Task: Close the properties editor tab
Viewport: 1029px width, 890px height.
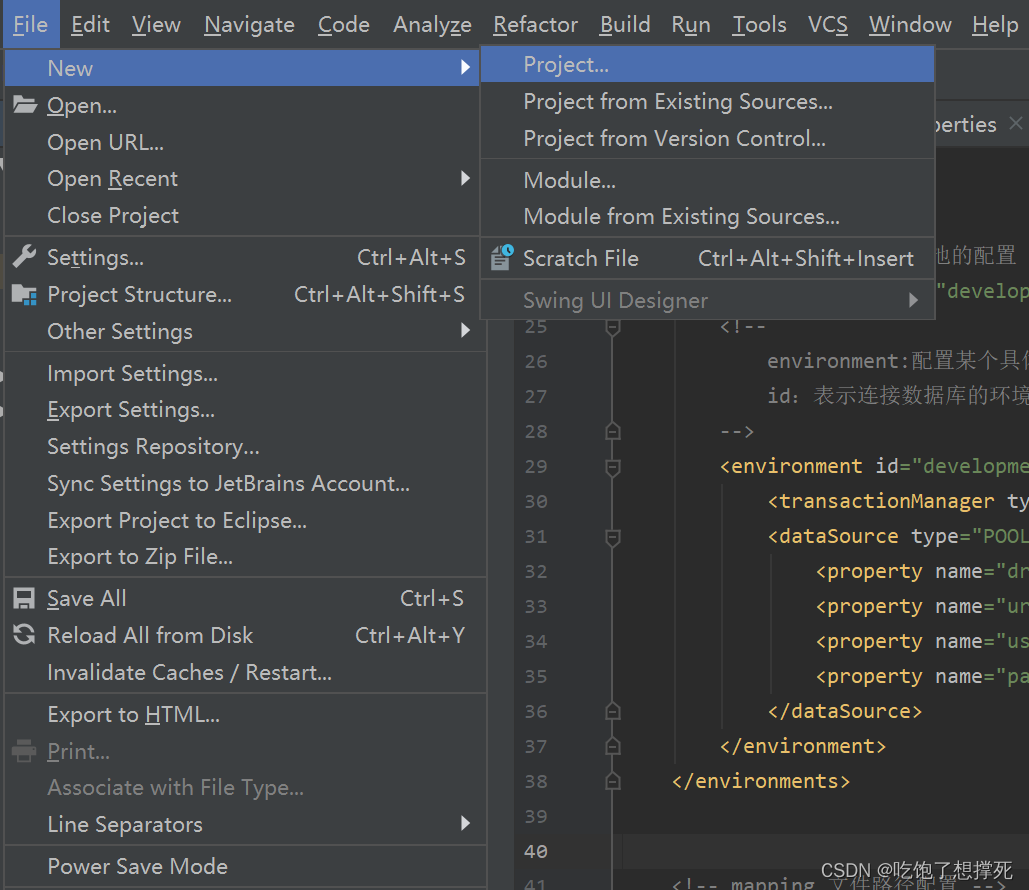Action: tap(1015, 123)
